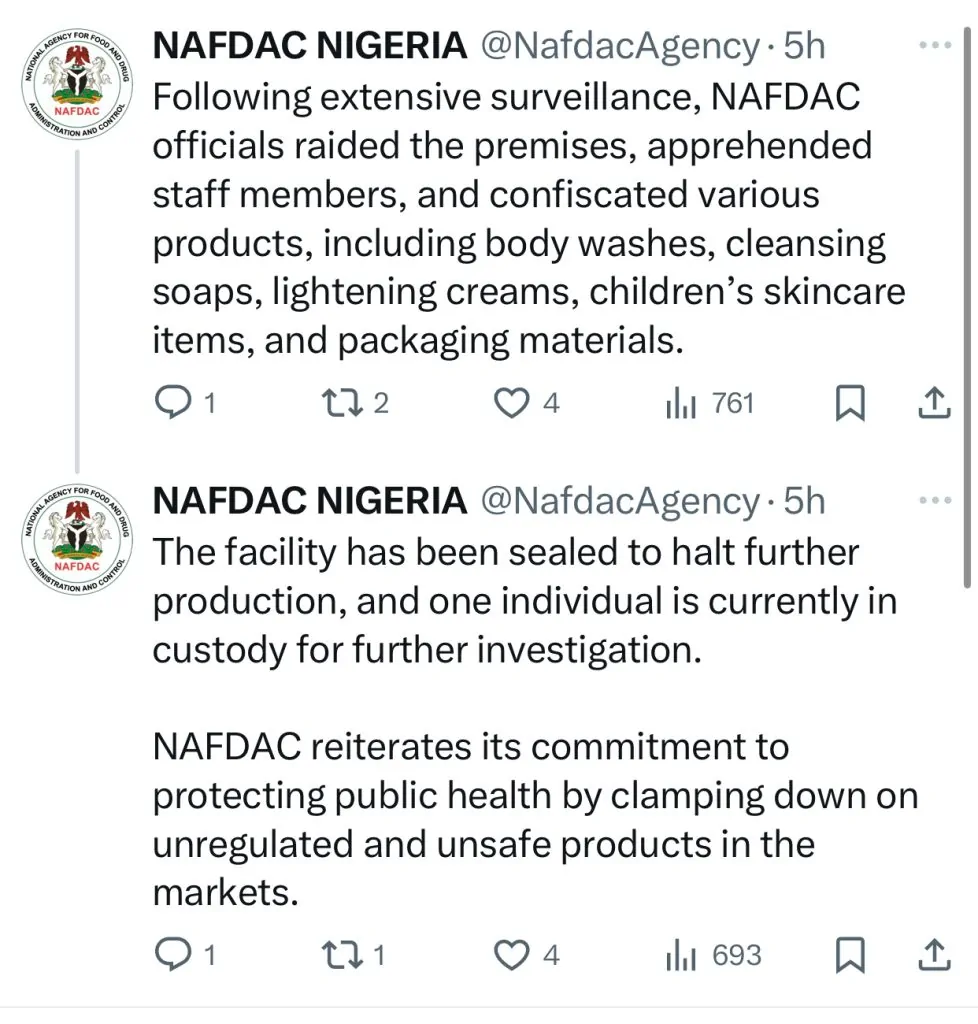Open more options for second tweet
The image size is (978, 1024).
(934, 499)
